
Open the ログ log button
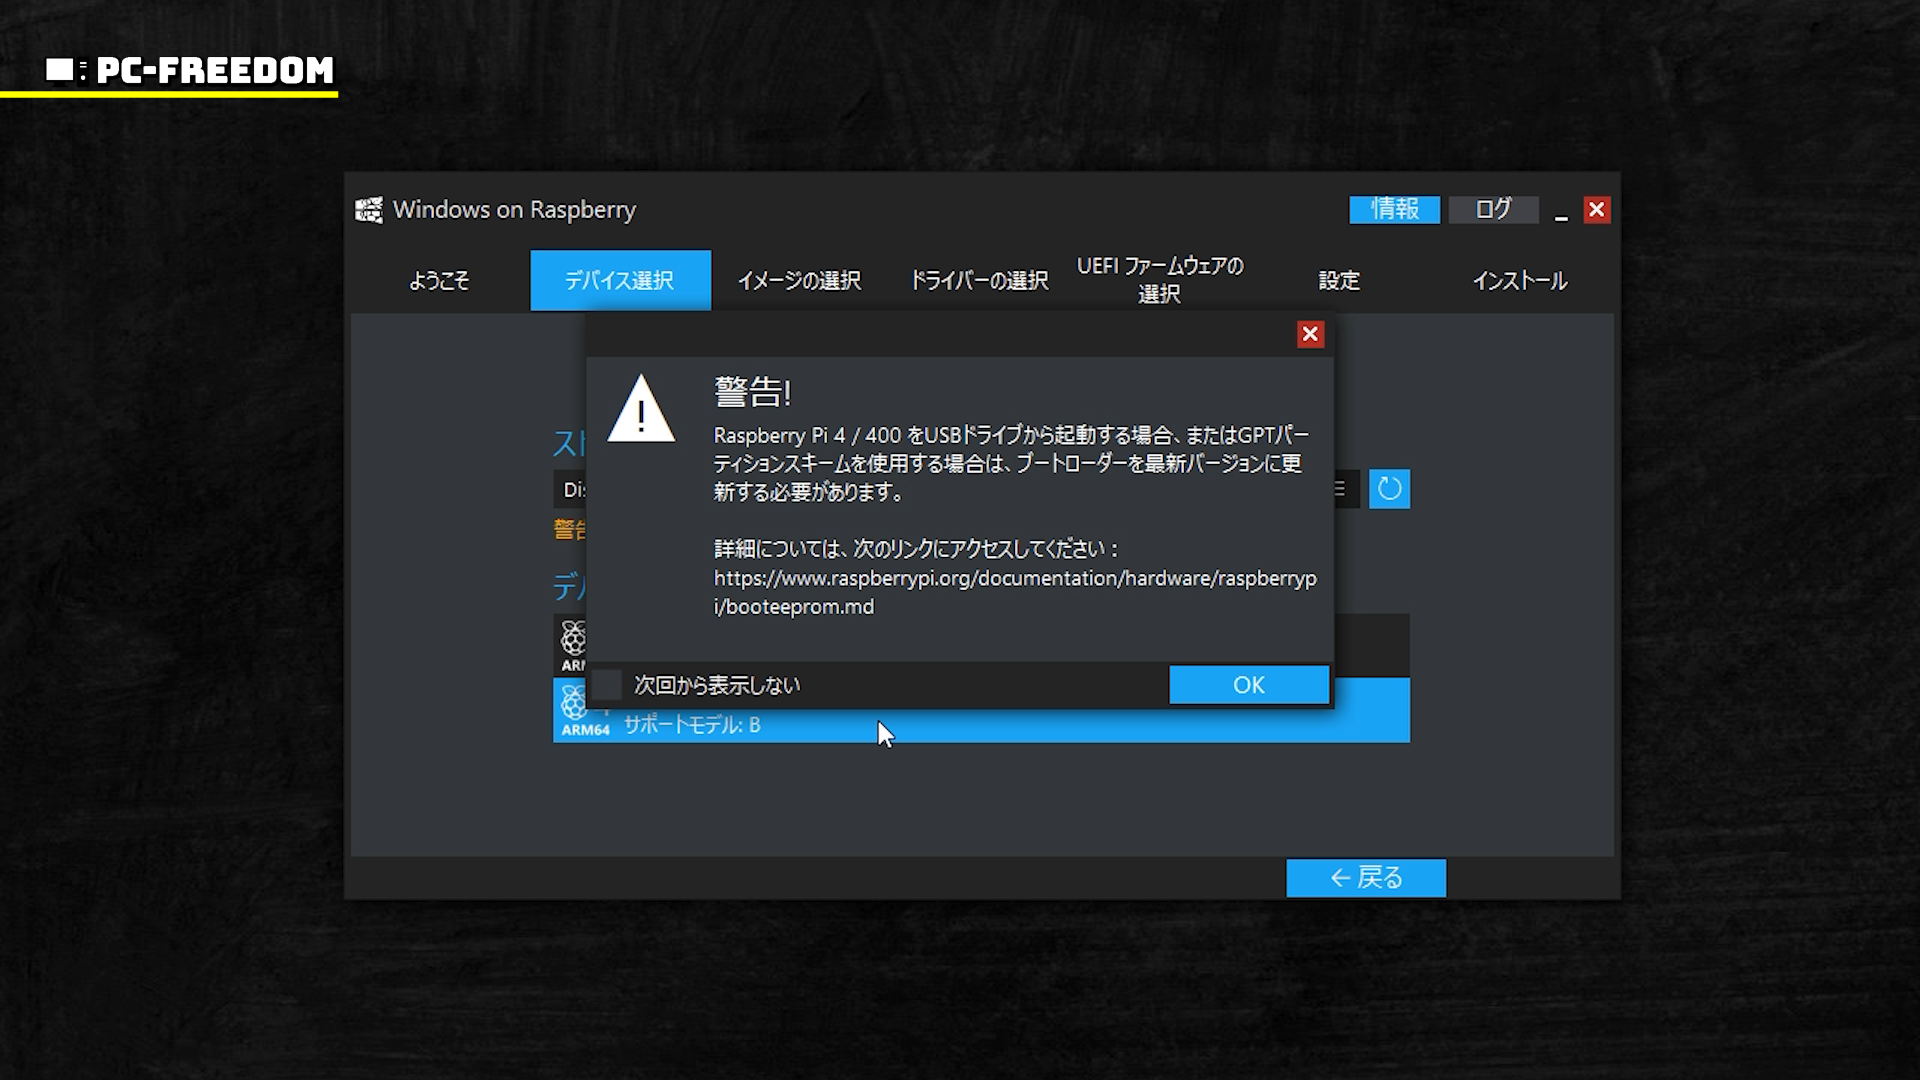pyautogui.click(x=1493, y=209)
